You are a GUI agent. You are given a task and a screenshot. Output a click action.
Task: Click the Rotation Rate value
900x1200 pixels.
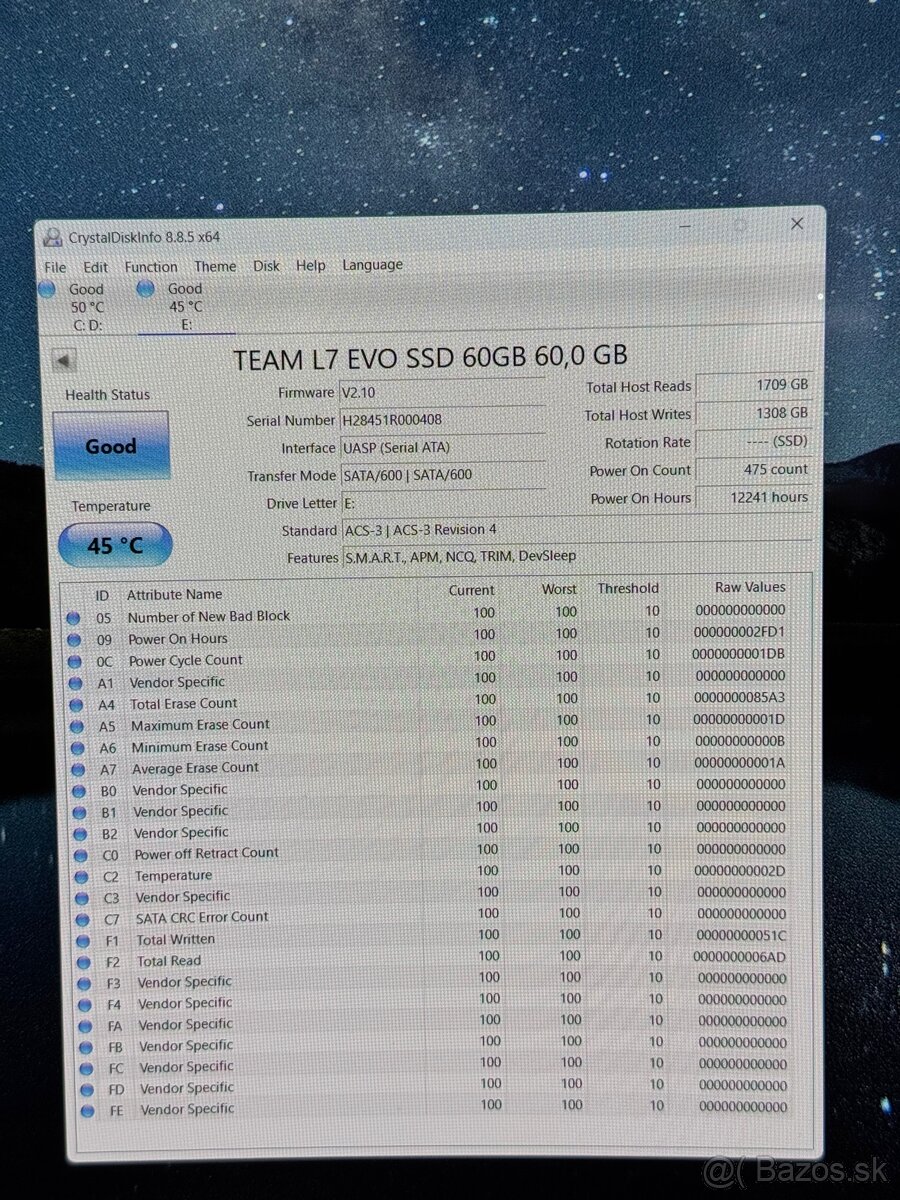753,441
